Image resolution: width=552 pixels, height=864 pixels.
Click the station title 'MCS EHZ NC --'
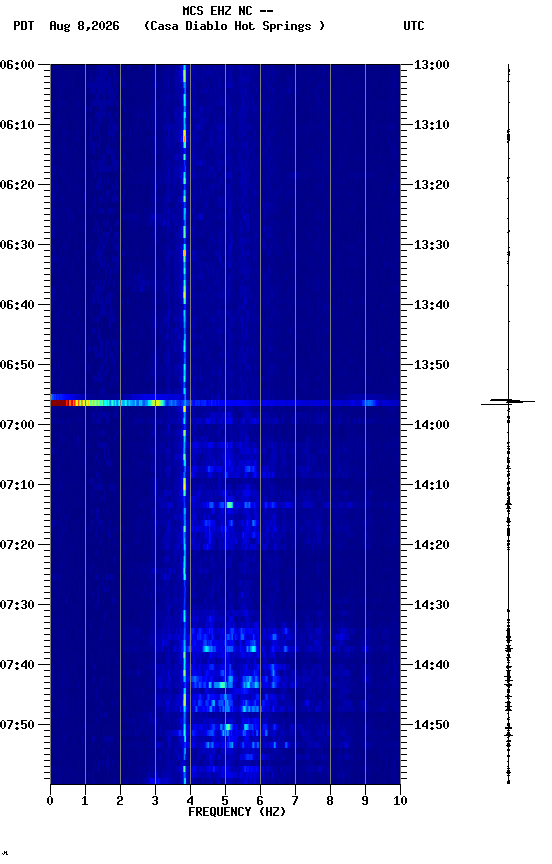(x=228, y=11)
